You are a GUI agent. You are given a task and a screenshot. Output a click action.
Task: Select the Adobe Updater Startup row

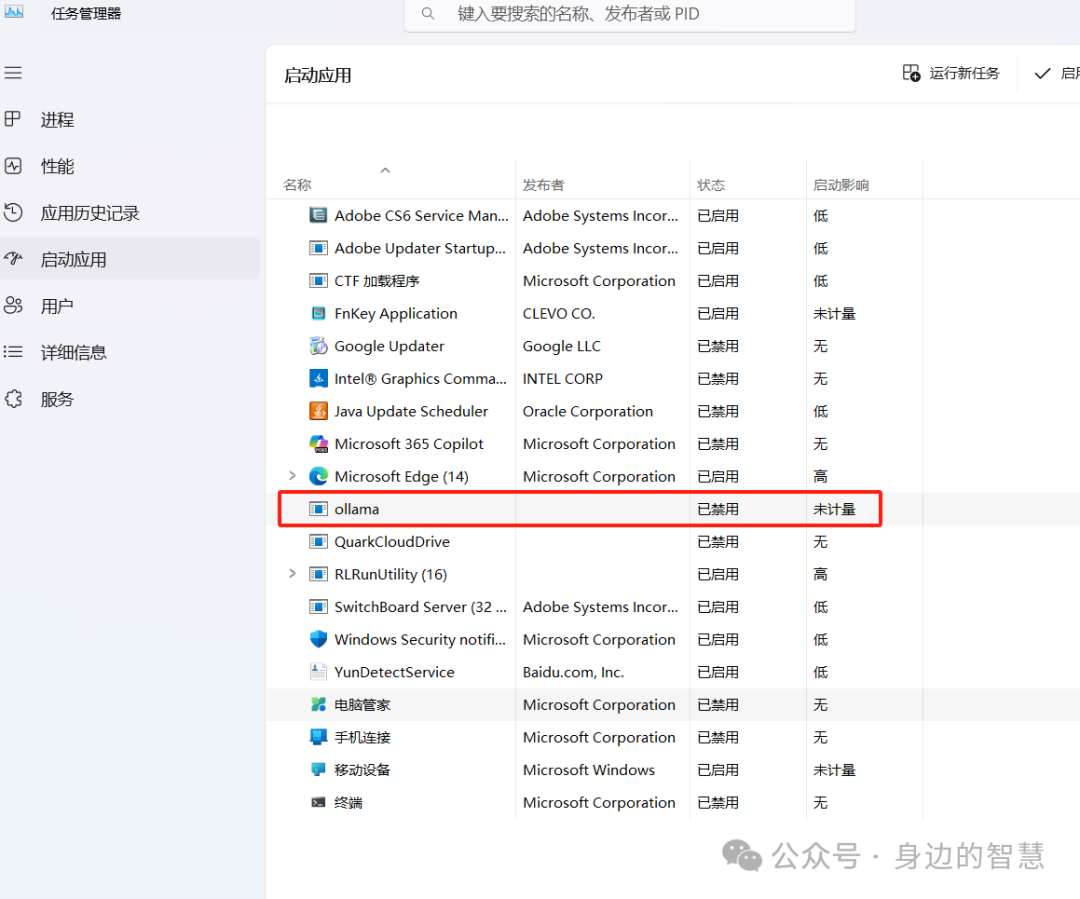point(673,248)
